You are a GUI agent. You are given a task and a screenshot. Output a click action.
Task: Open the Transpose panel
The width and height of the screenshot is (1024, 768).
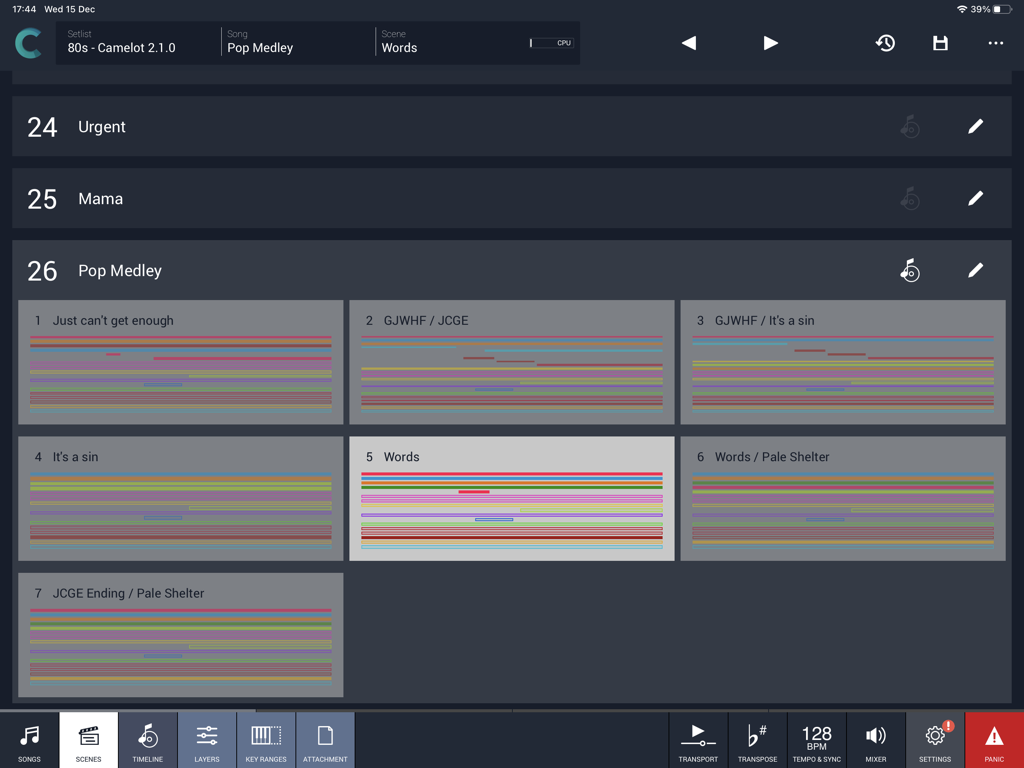click(757, 739)
